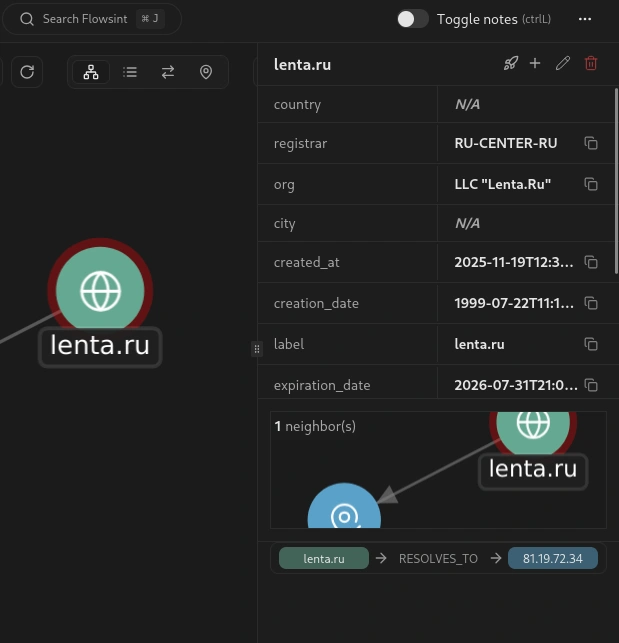Image resolution: width=619 pixels, height=643 pixels.
Task: Copy the org value LLC "Lenta.Ru"
Action: [x=591, y=184]
